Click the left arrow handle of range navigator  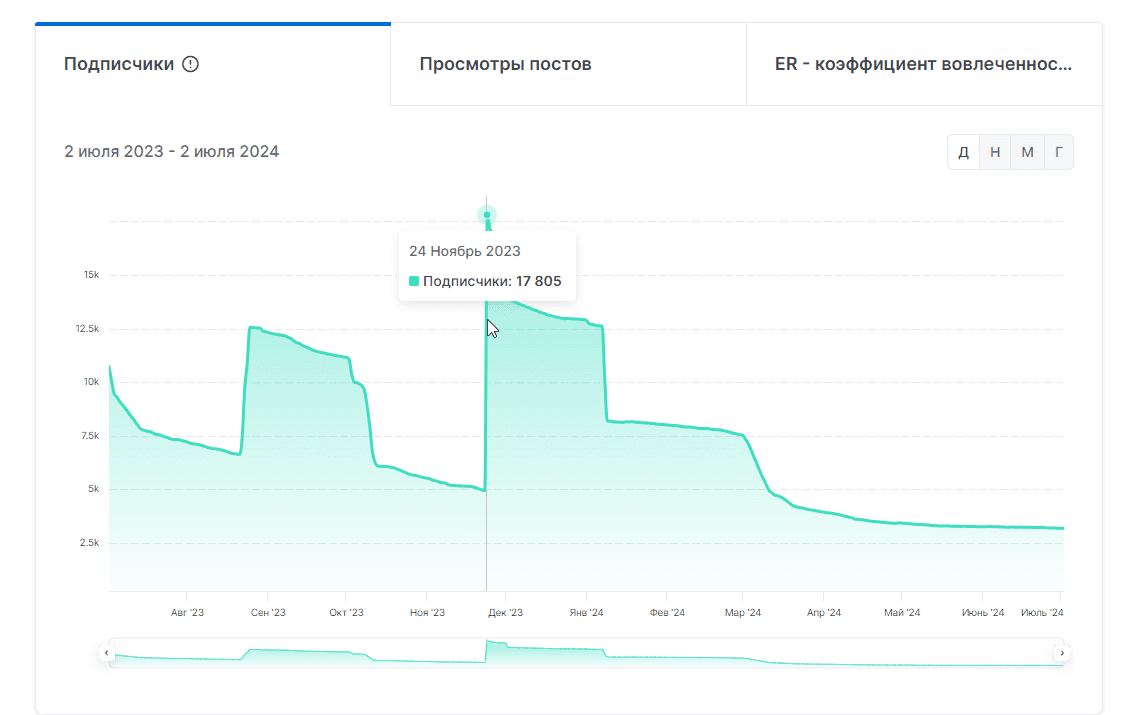pos(107,653)
